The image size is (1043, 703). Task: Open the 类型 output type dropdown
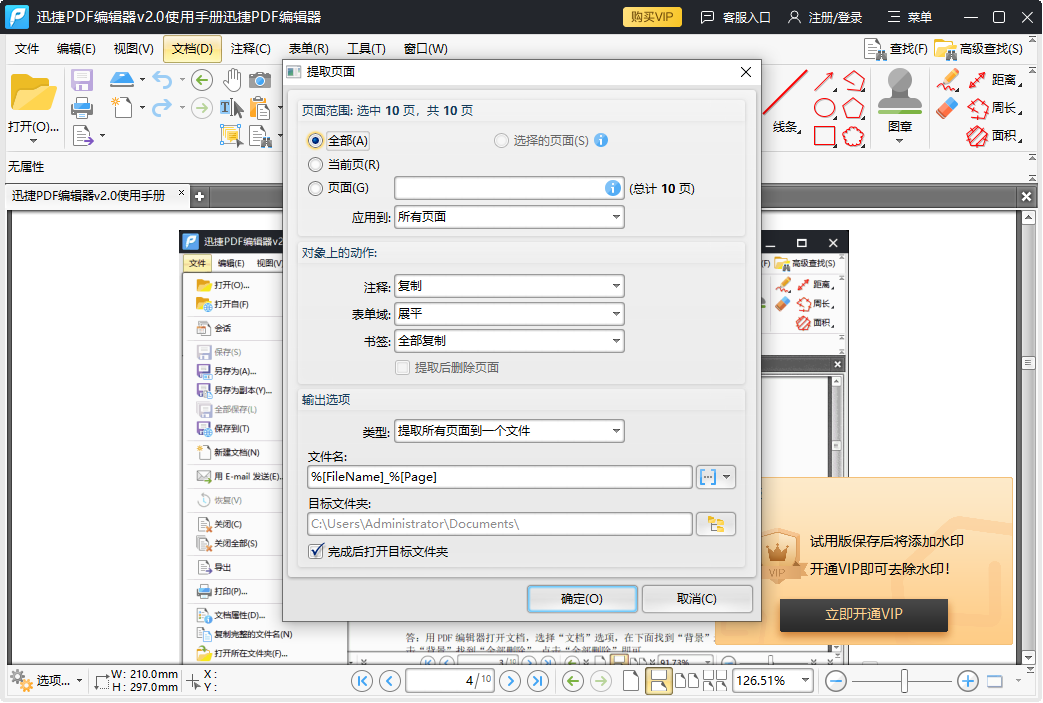click(509, 431)
